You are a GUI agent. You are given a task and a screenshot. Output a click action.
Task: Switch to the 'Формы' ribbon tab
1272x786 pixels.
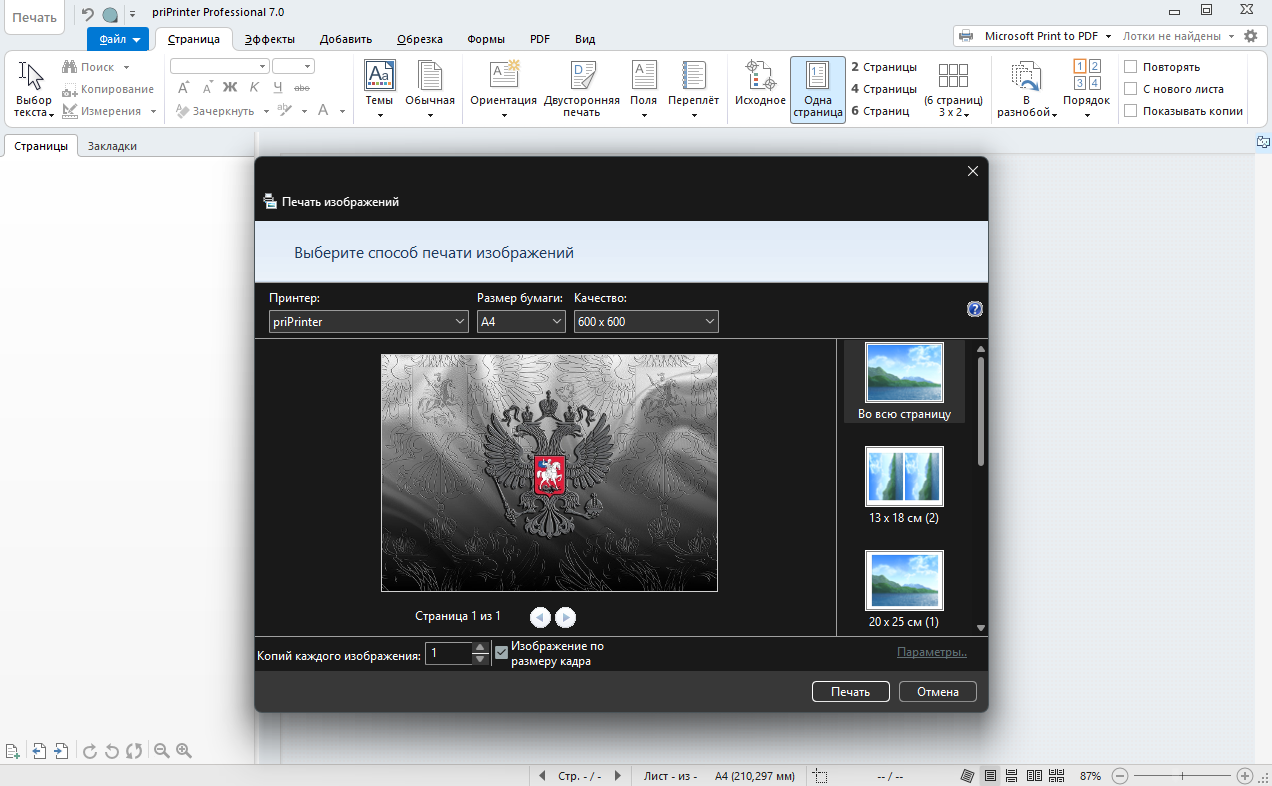485,39
